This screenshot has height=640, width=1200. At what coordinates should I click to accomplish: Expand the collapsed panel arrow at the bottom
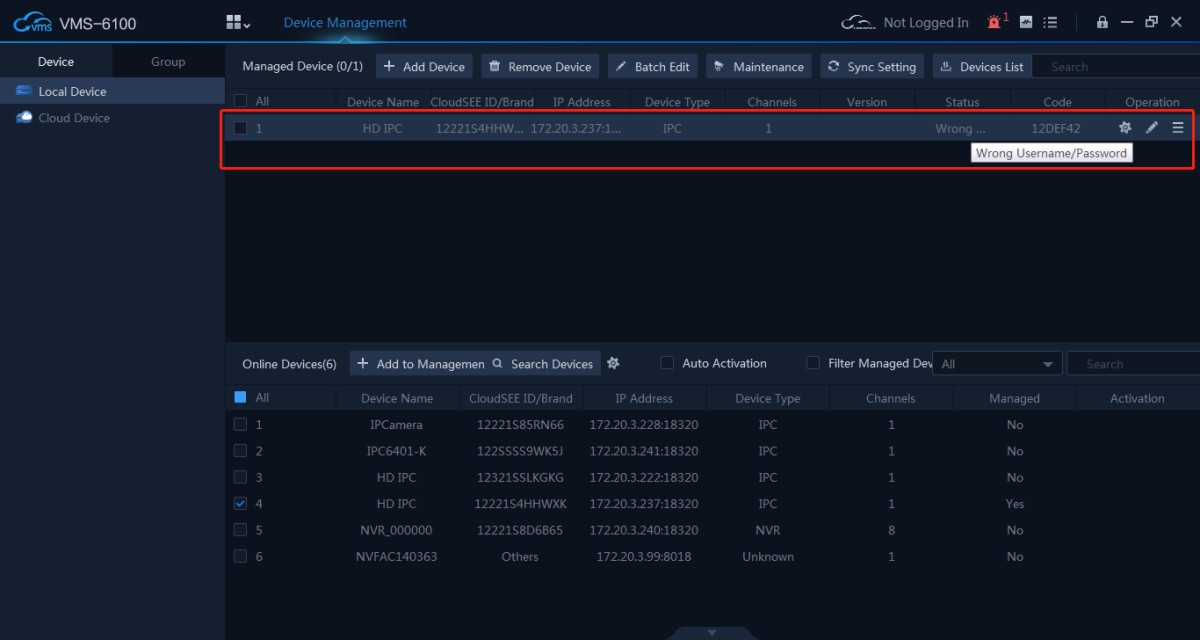tap(712, 632)
